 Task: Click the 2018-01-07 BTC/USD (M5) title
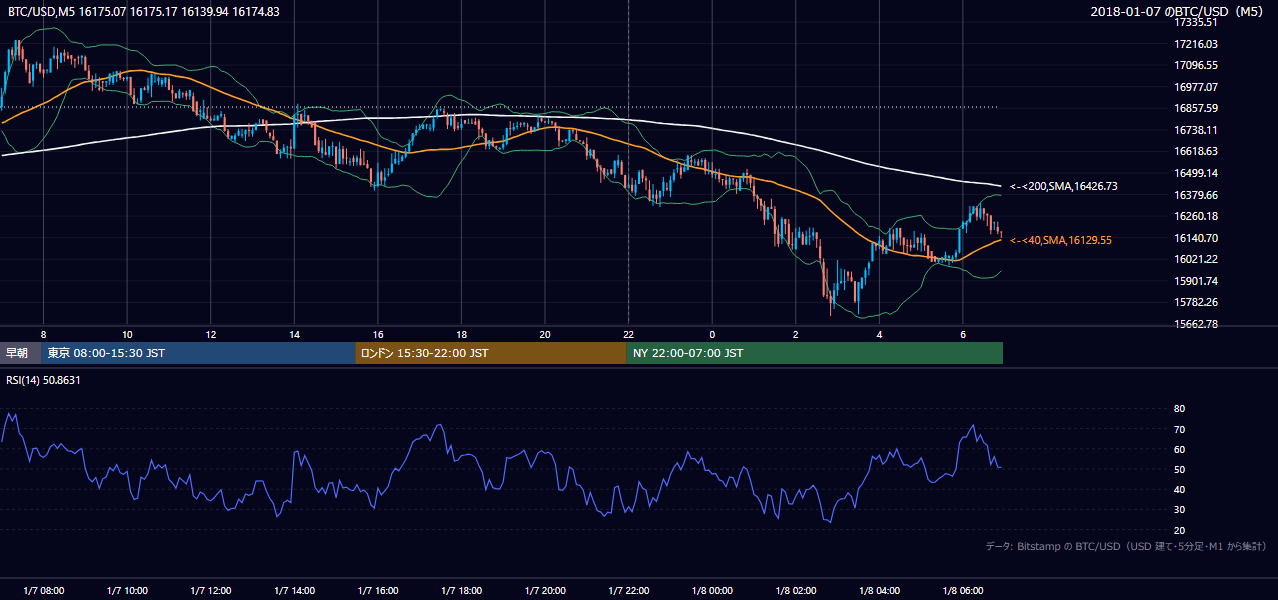[1178, 12]
